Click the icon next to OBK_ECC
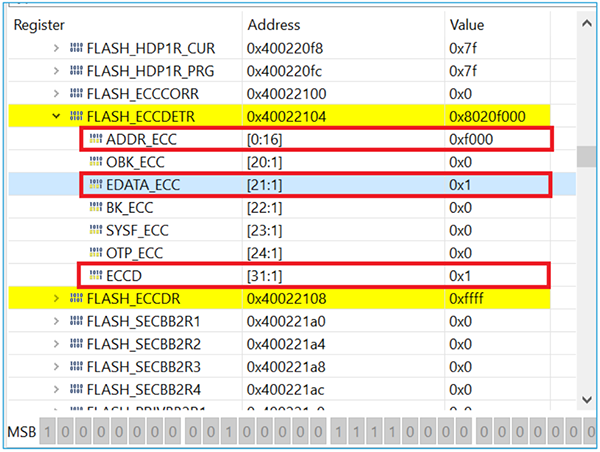This screenshot has width=600, height=452. tap(96, 162)
